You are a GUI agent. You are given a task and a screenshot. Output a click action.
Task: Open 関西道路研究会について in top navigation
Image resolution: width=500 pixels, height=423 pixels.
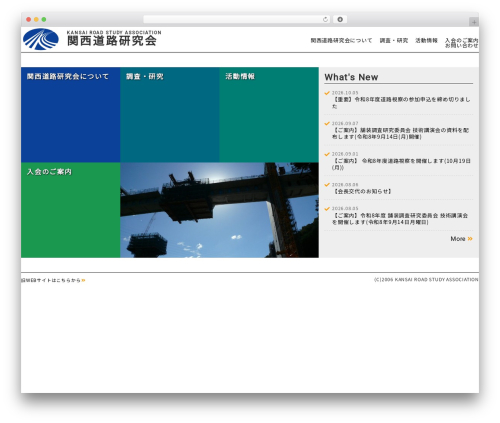(341, 40)
